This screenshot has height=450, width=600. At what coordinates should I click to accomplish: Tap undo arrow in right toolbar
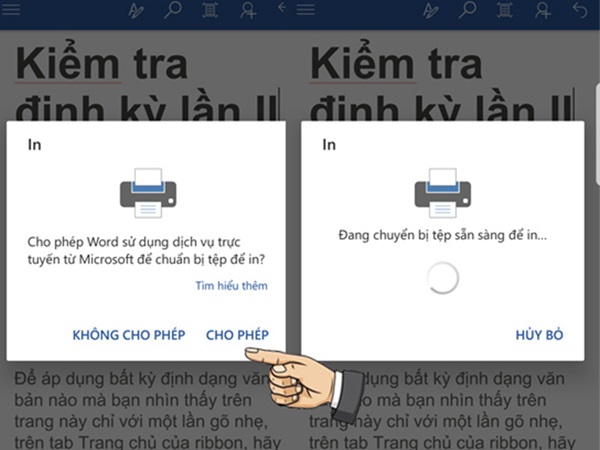[x=580, y=10]
